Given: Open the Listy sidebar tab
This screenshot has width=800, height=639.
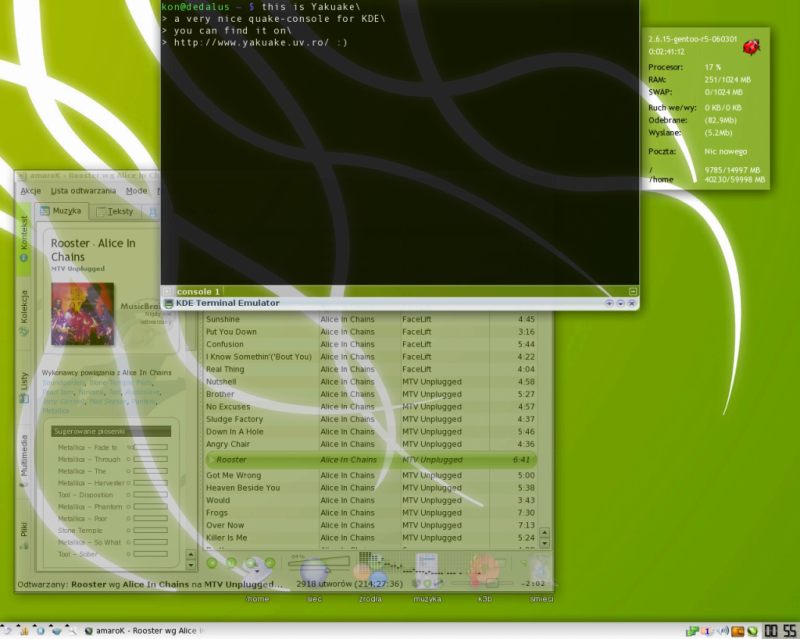Looking at the screenshot, I should pos(23,388).
